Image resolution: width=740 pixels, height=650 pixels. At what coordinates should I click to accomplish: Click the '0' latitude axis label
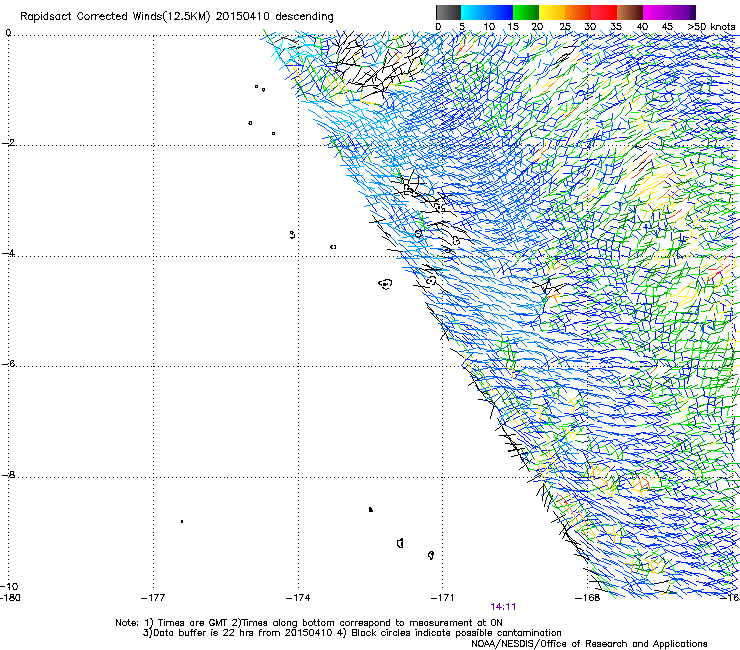pos(8,33)
